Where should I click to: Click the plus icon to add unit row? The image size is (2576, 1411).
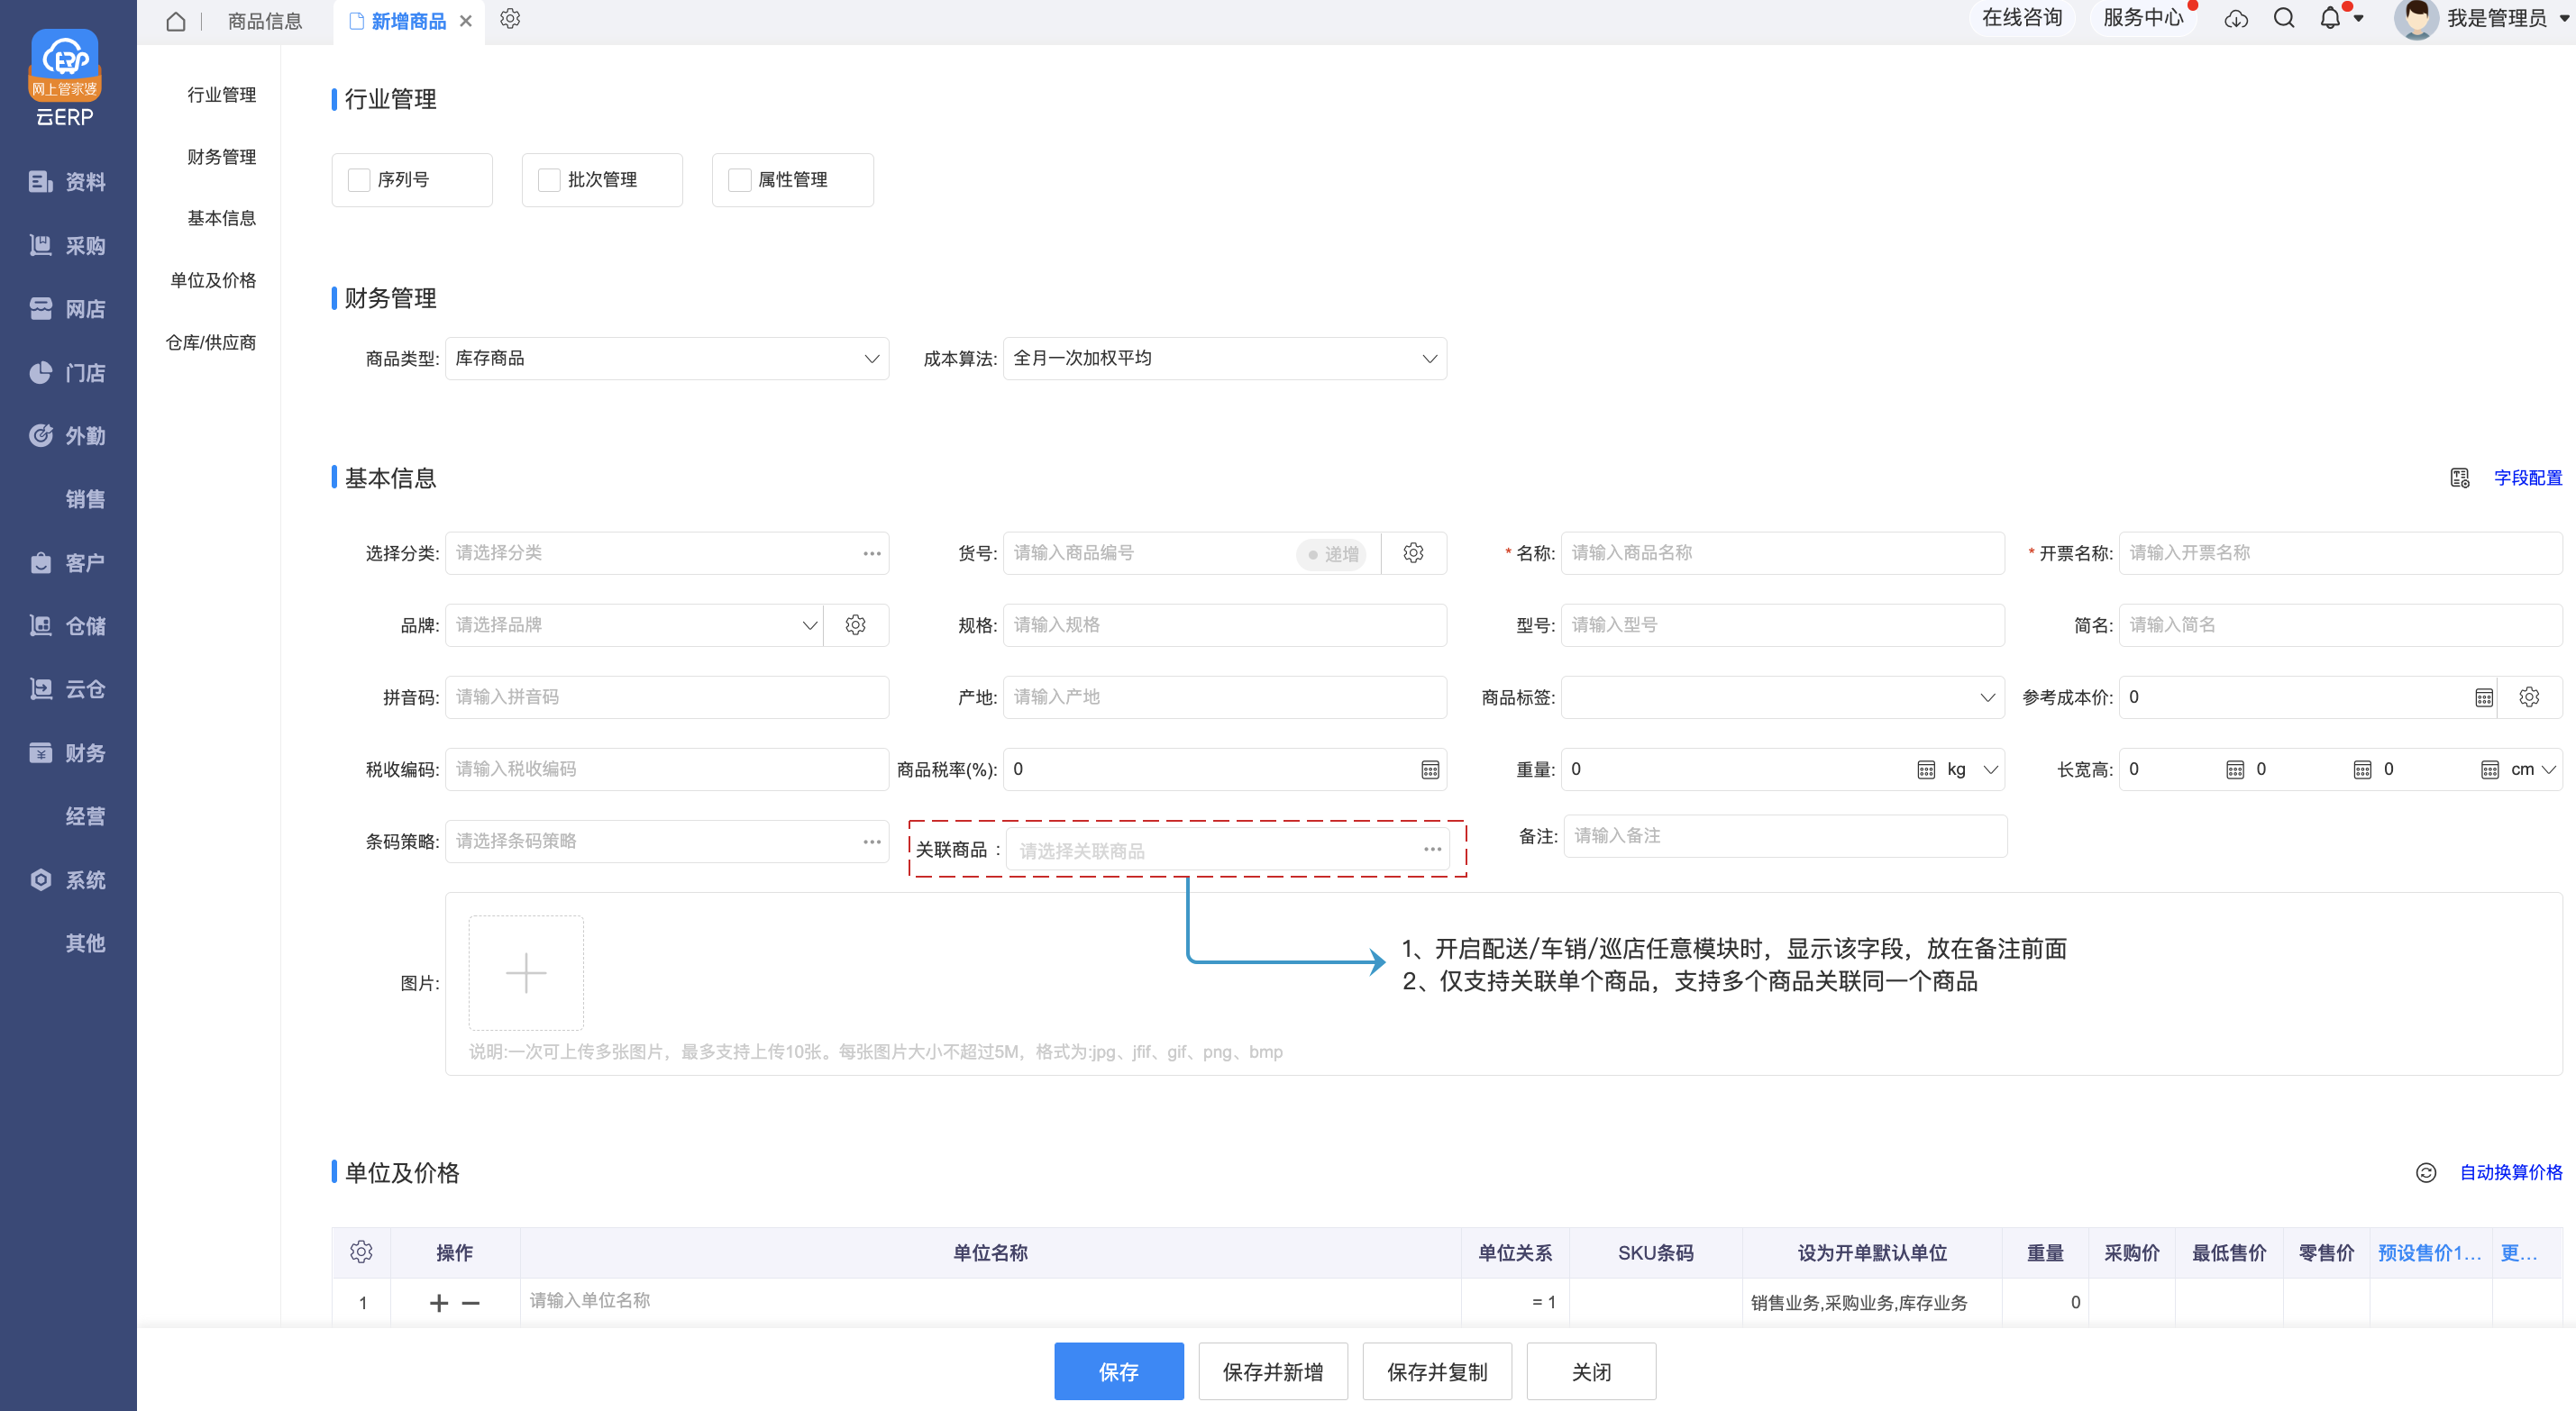(439, 1303)
